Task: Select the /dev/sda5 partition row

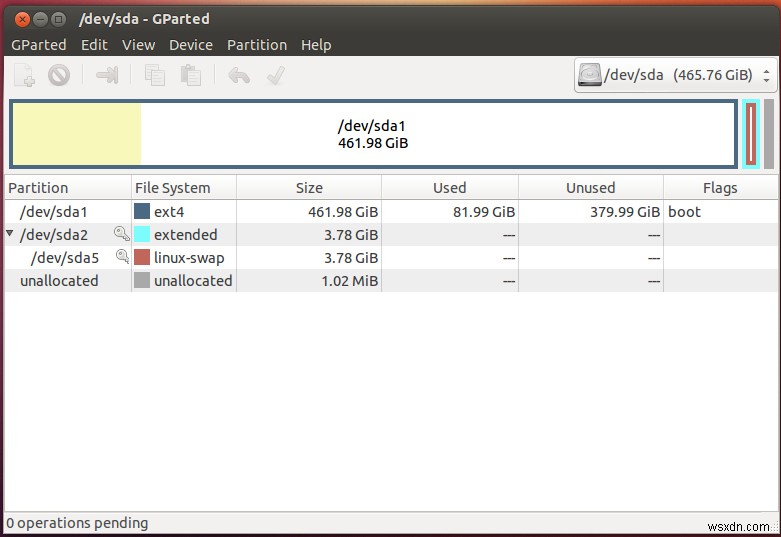Action: pyautogui.click(x=391, y=258)
